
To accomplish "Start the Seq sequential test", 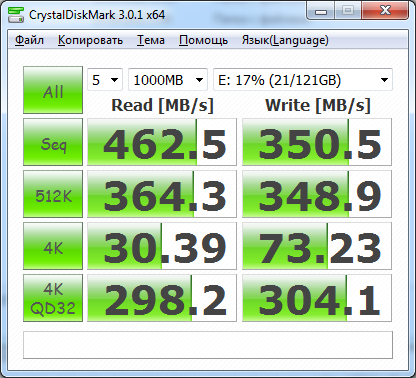I will pyautogui.click(x=53, y=142).
